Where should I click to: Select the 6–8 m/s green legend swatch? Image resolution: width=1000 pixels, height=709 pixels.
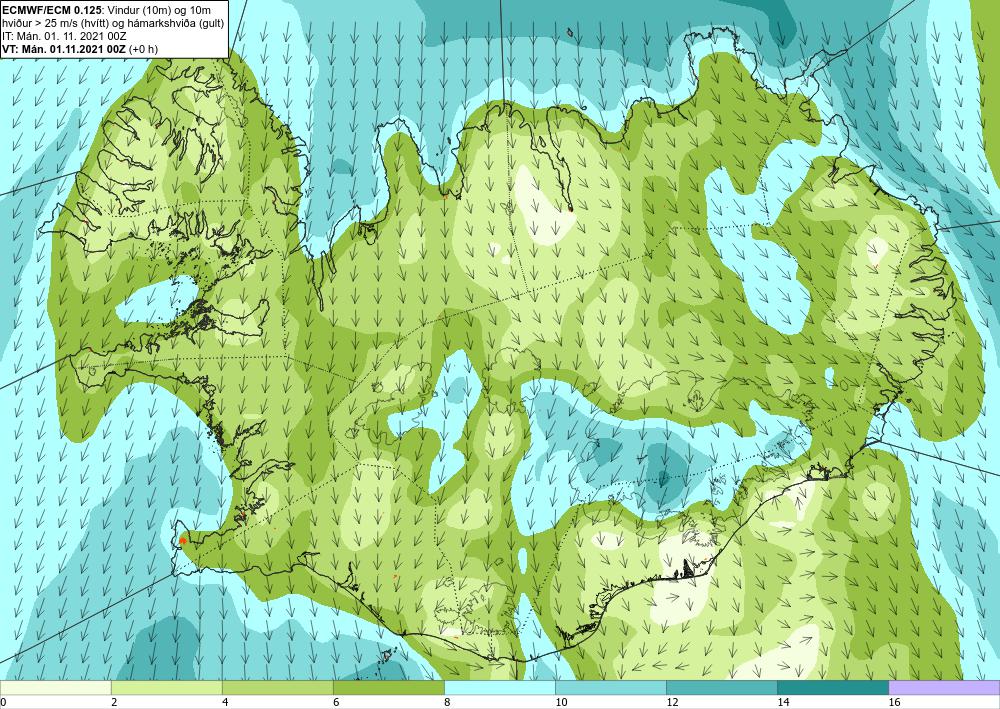click(389, 688)
